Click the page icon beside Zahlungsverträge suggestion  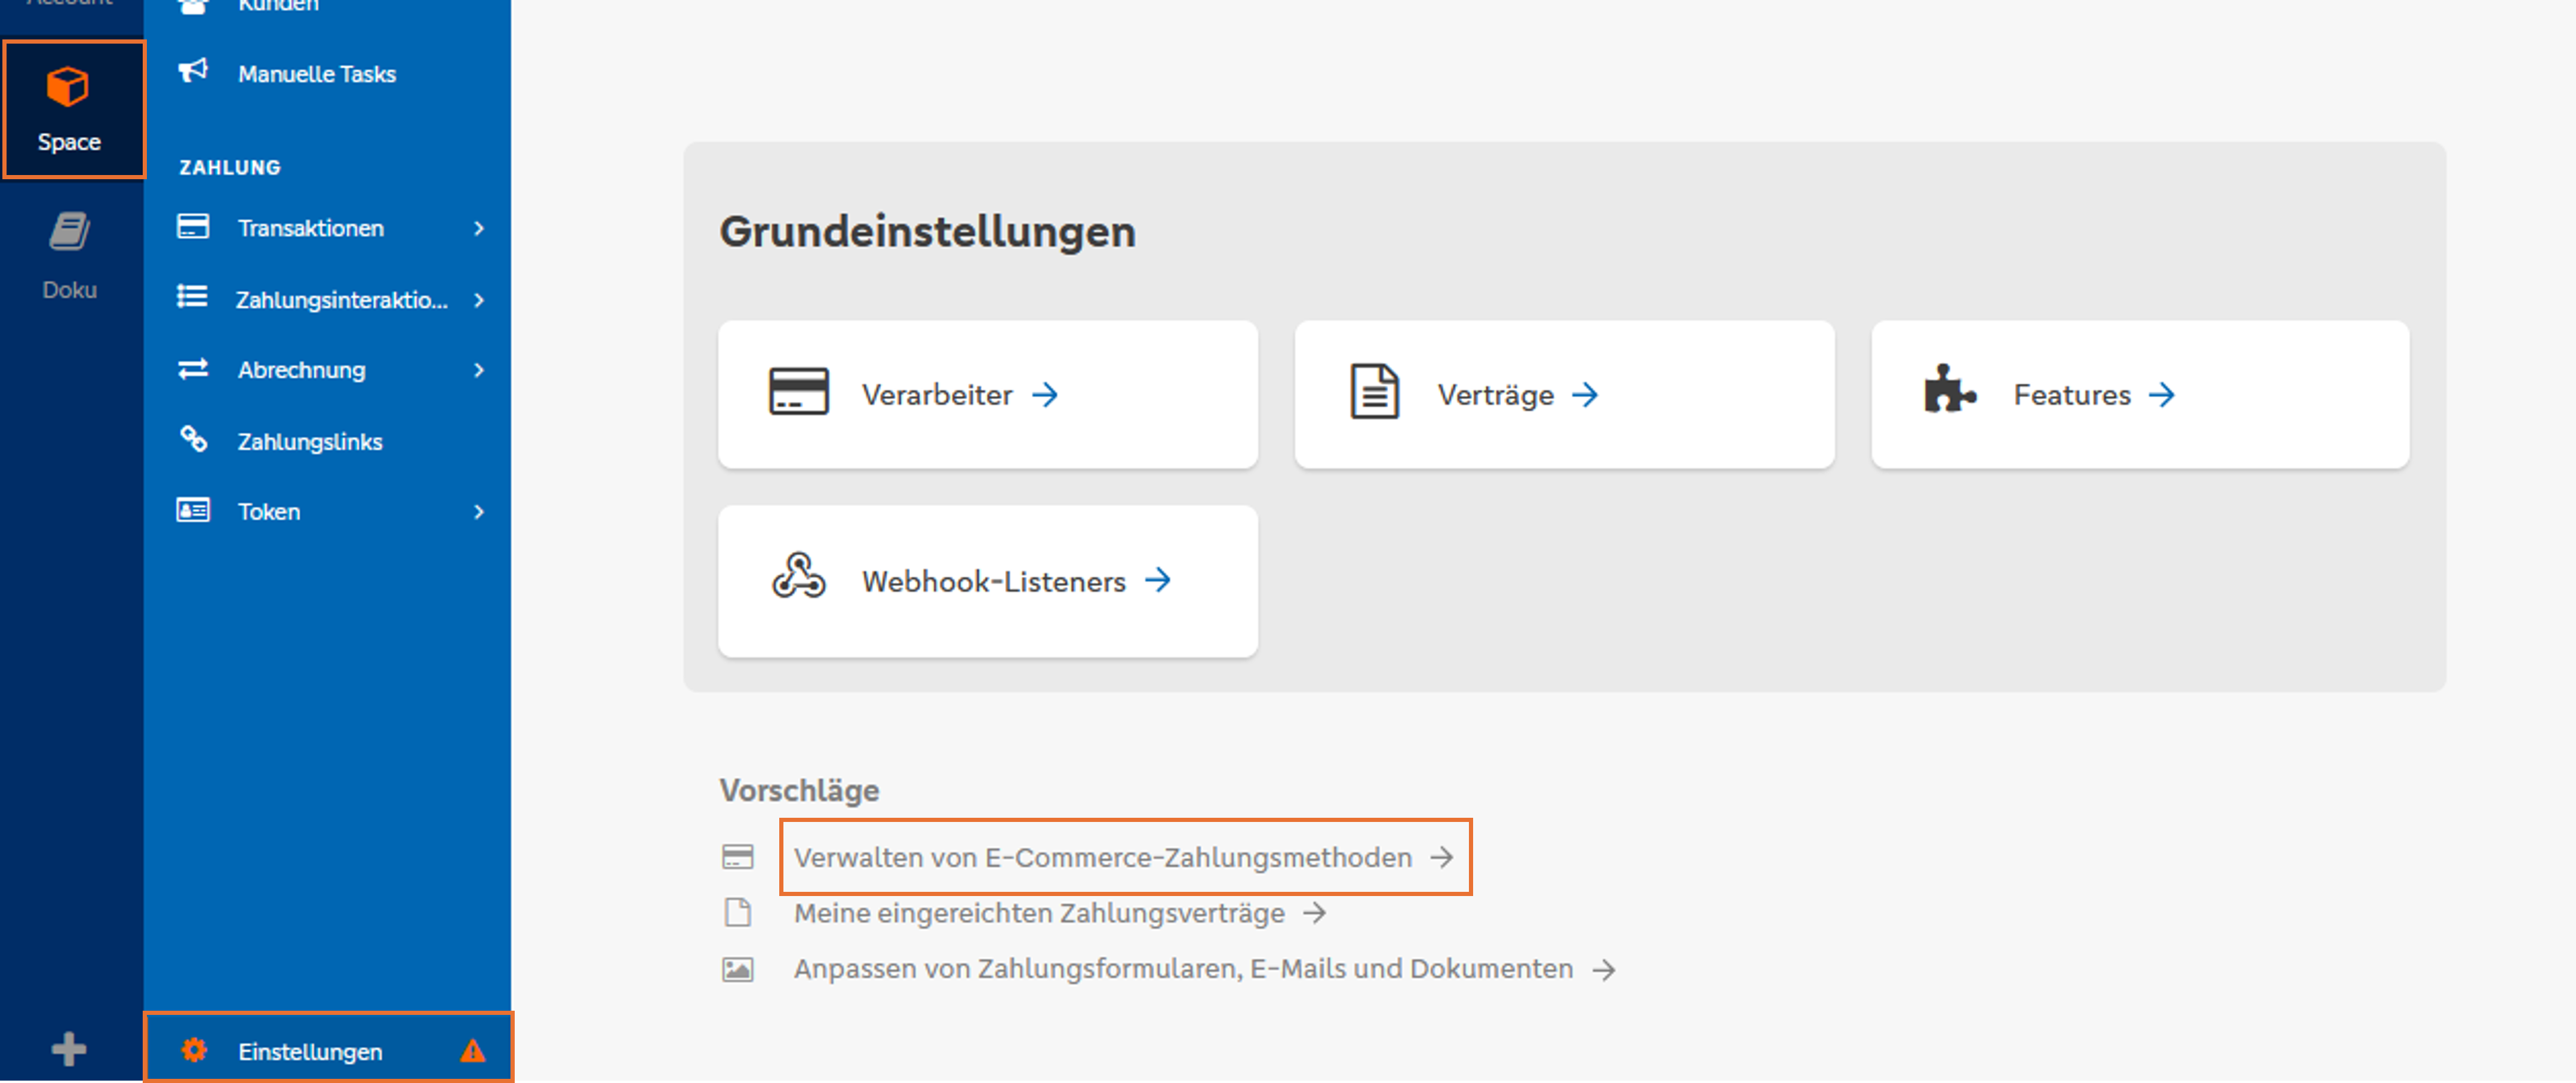(x=738, y=912)
